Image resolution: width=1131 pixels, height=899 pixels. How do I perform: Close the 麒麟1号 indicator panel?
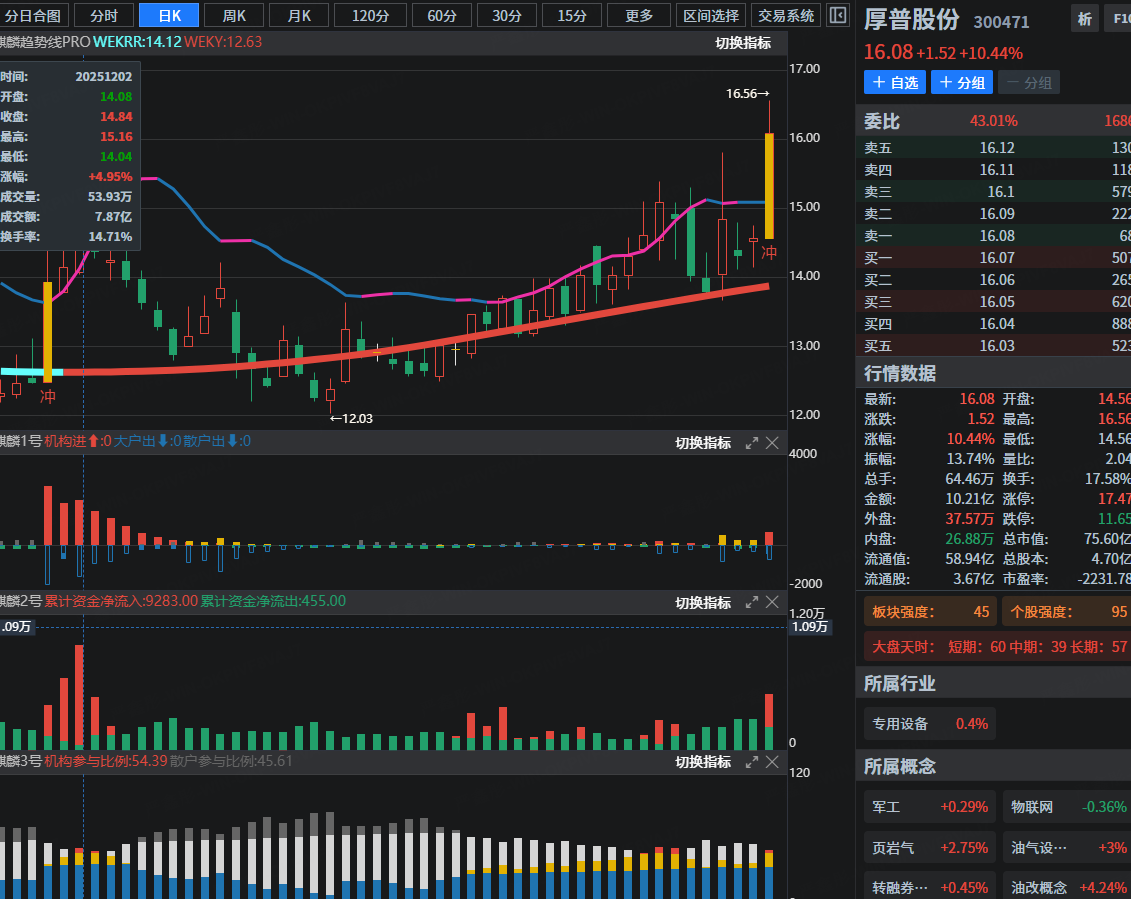point(772,443)
